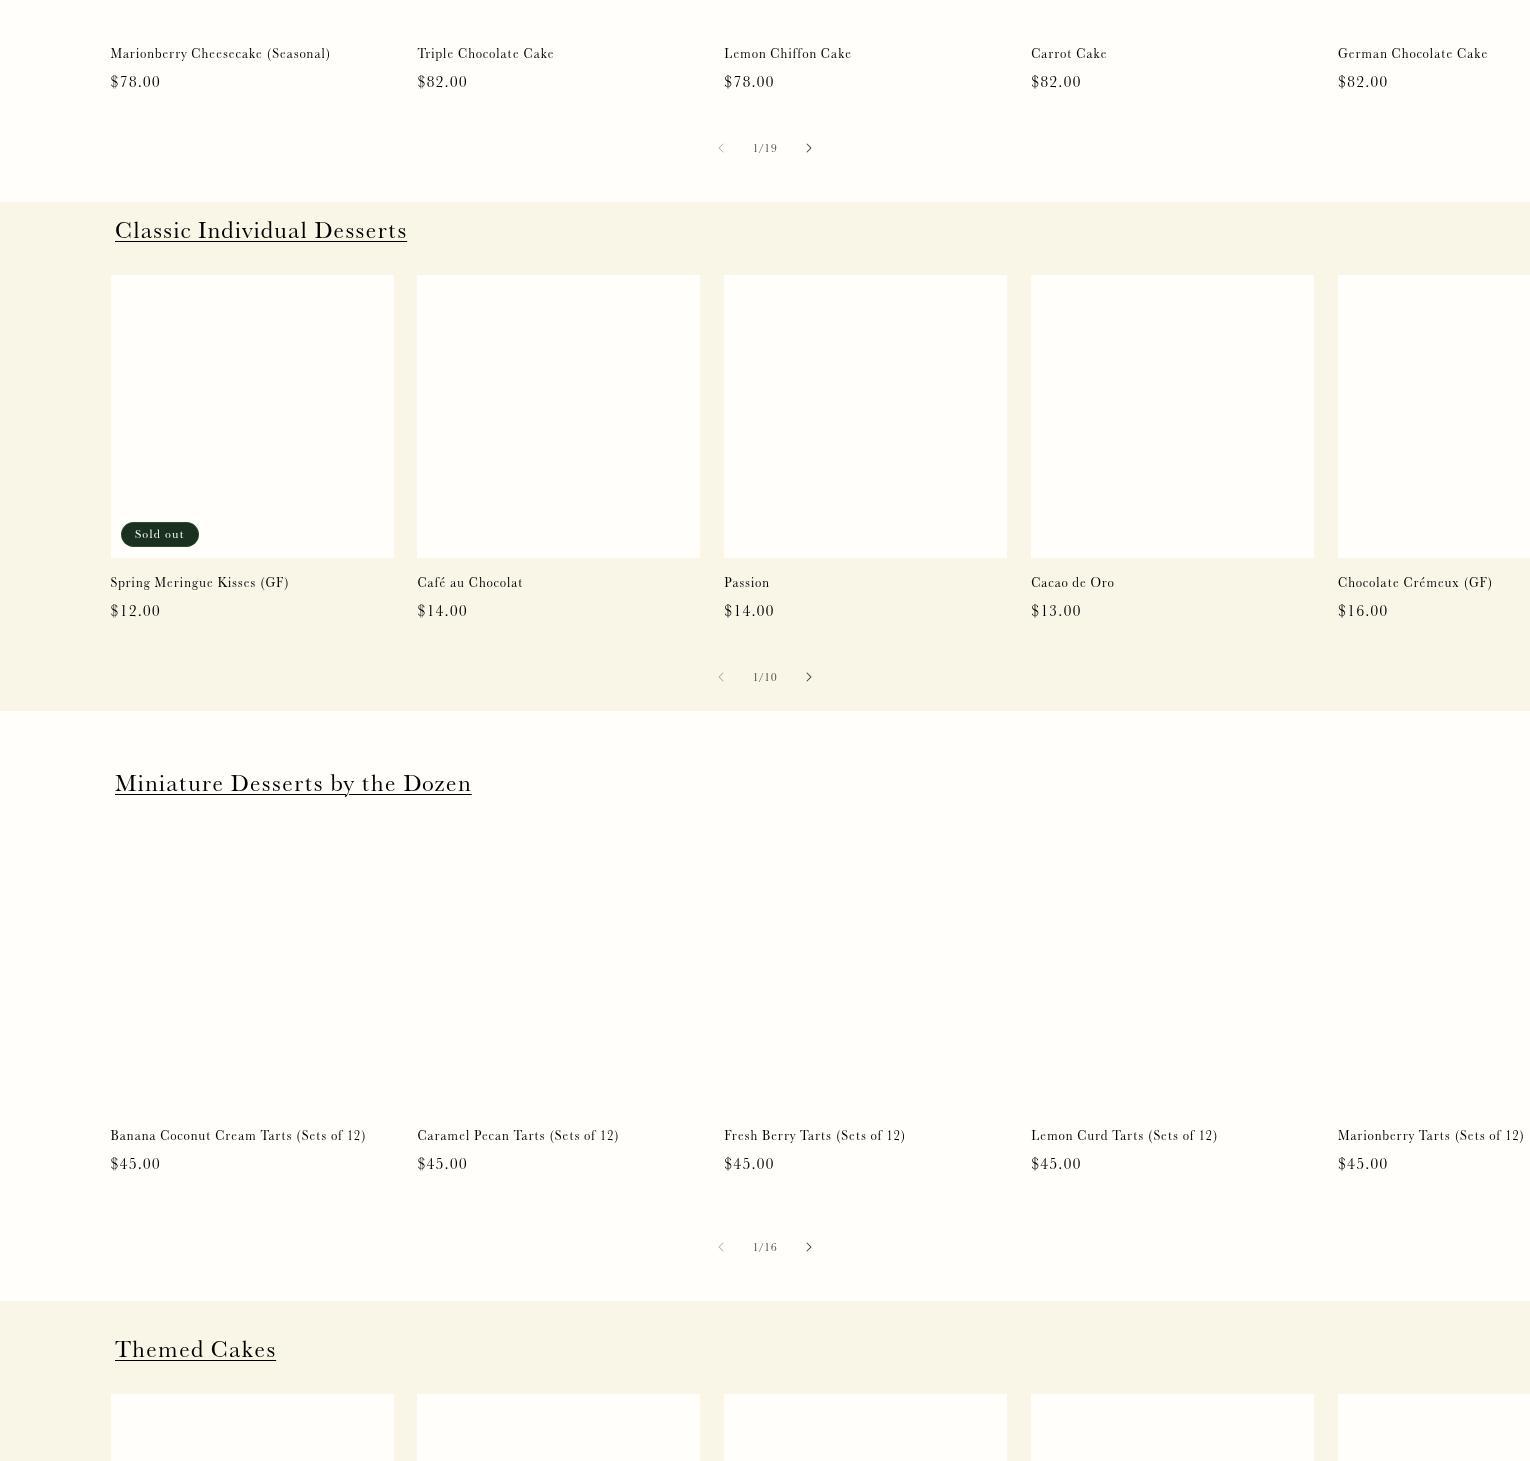Select Lemon Curd Tarts (Sets of 12)
This screenshot has height=1461, width=1530.
tap(1124, 1136)
